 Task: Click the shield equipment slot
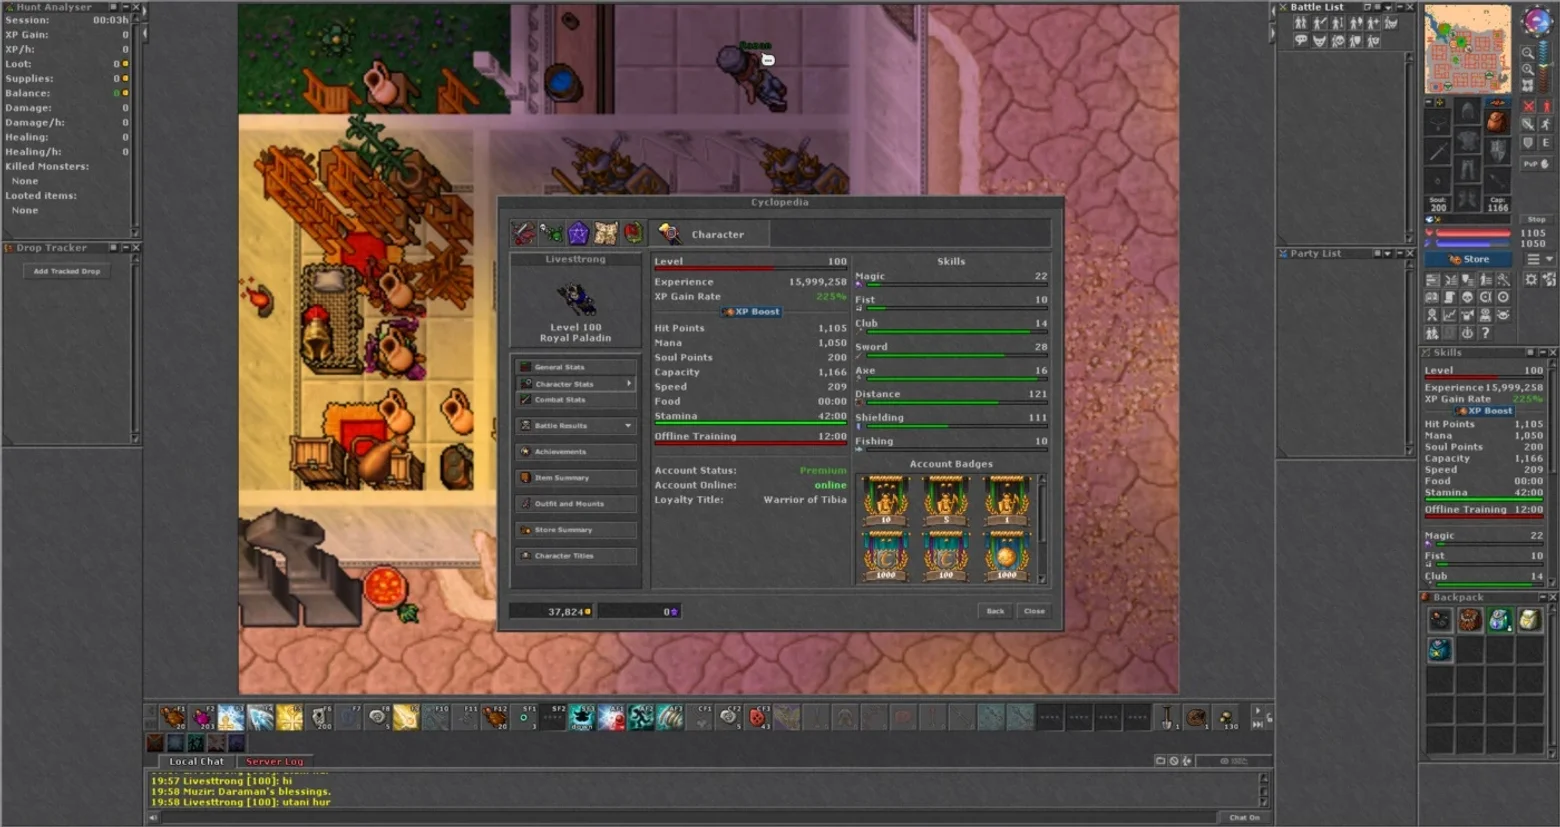click(x=1497, y=152)
